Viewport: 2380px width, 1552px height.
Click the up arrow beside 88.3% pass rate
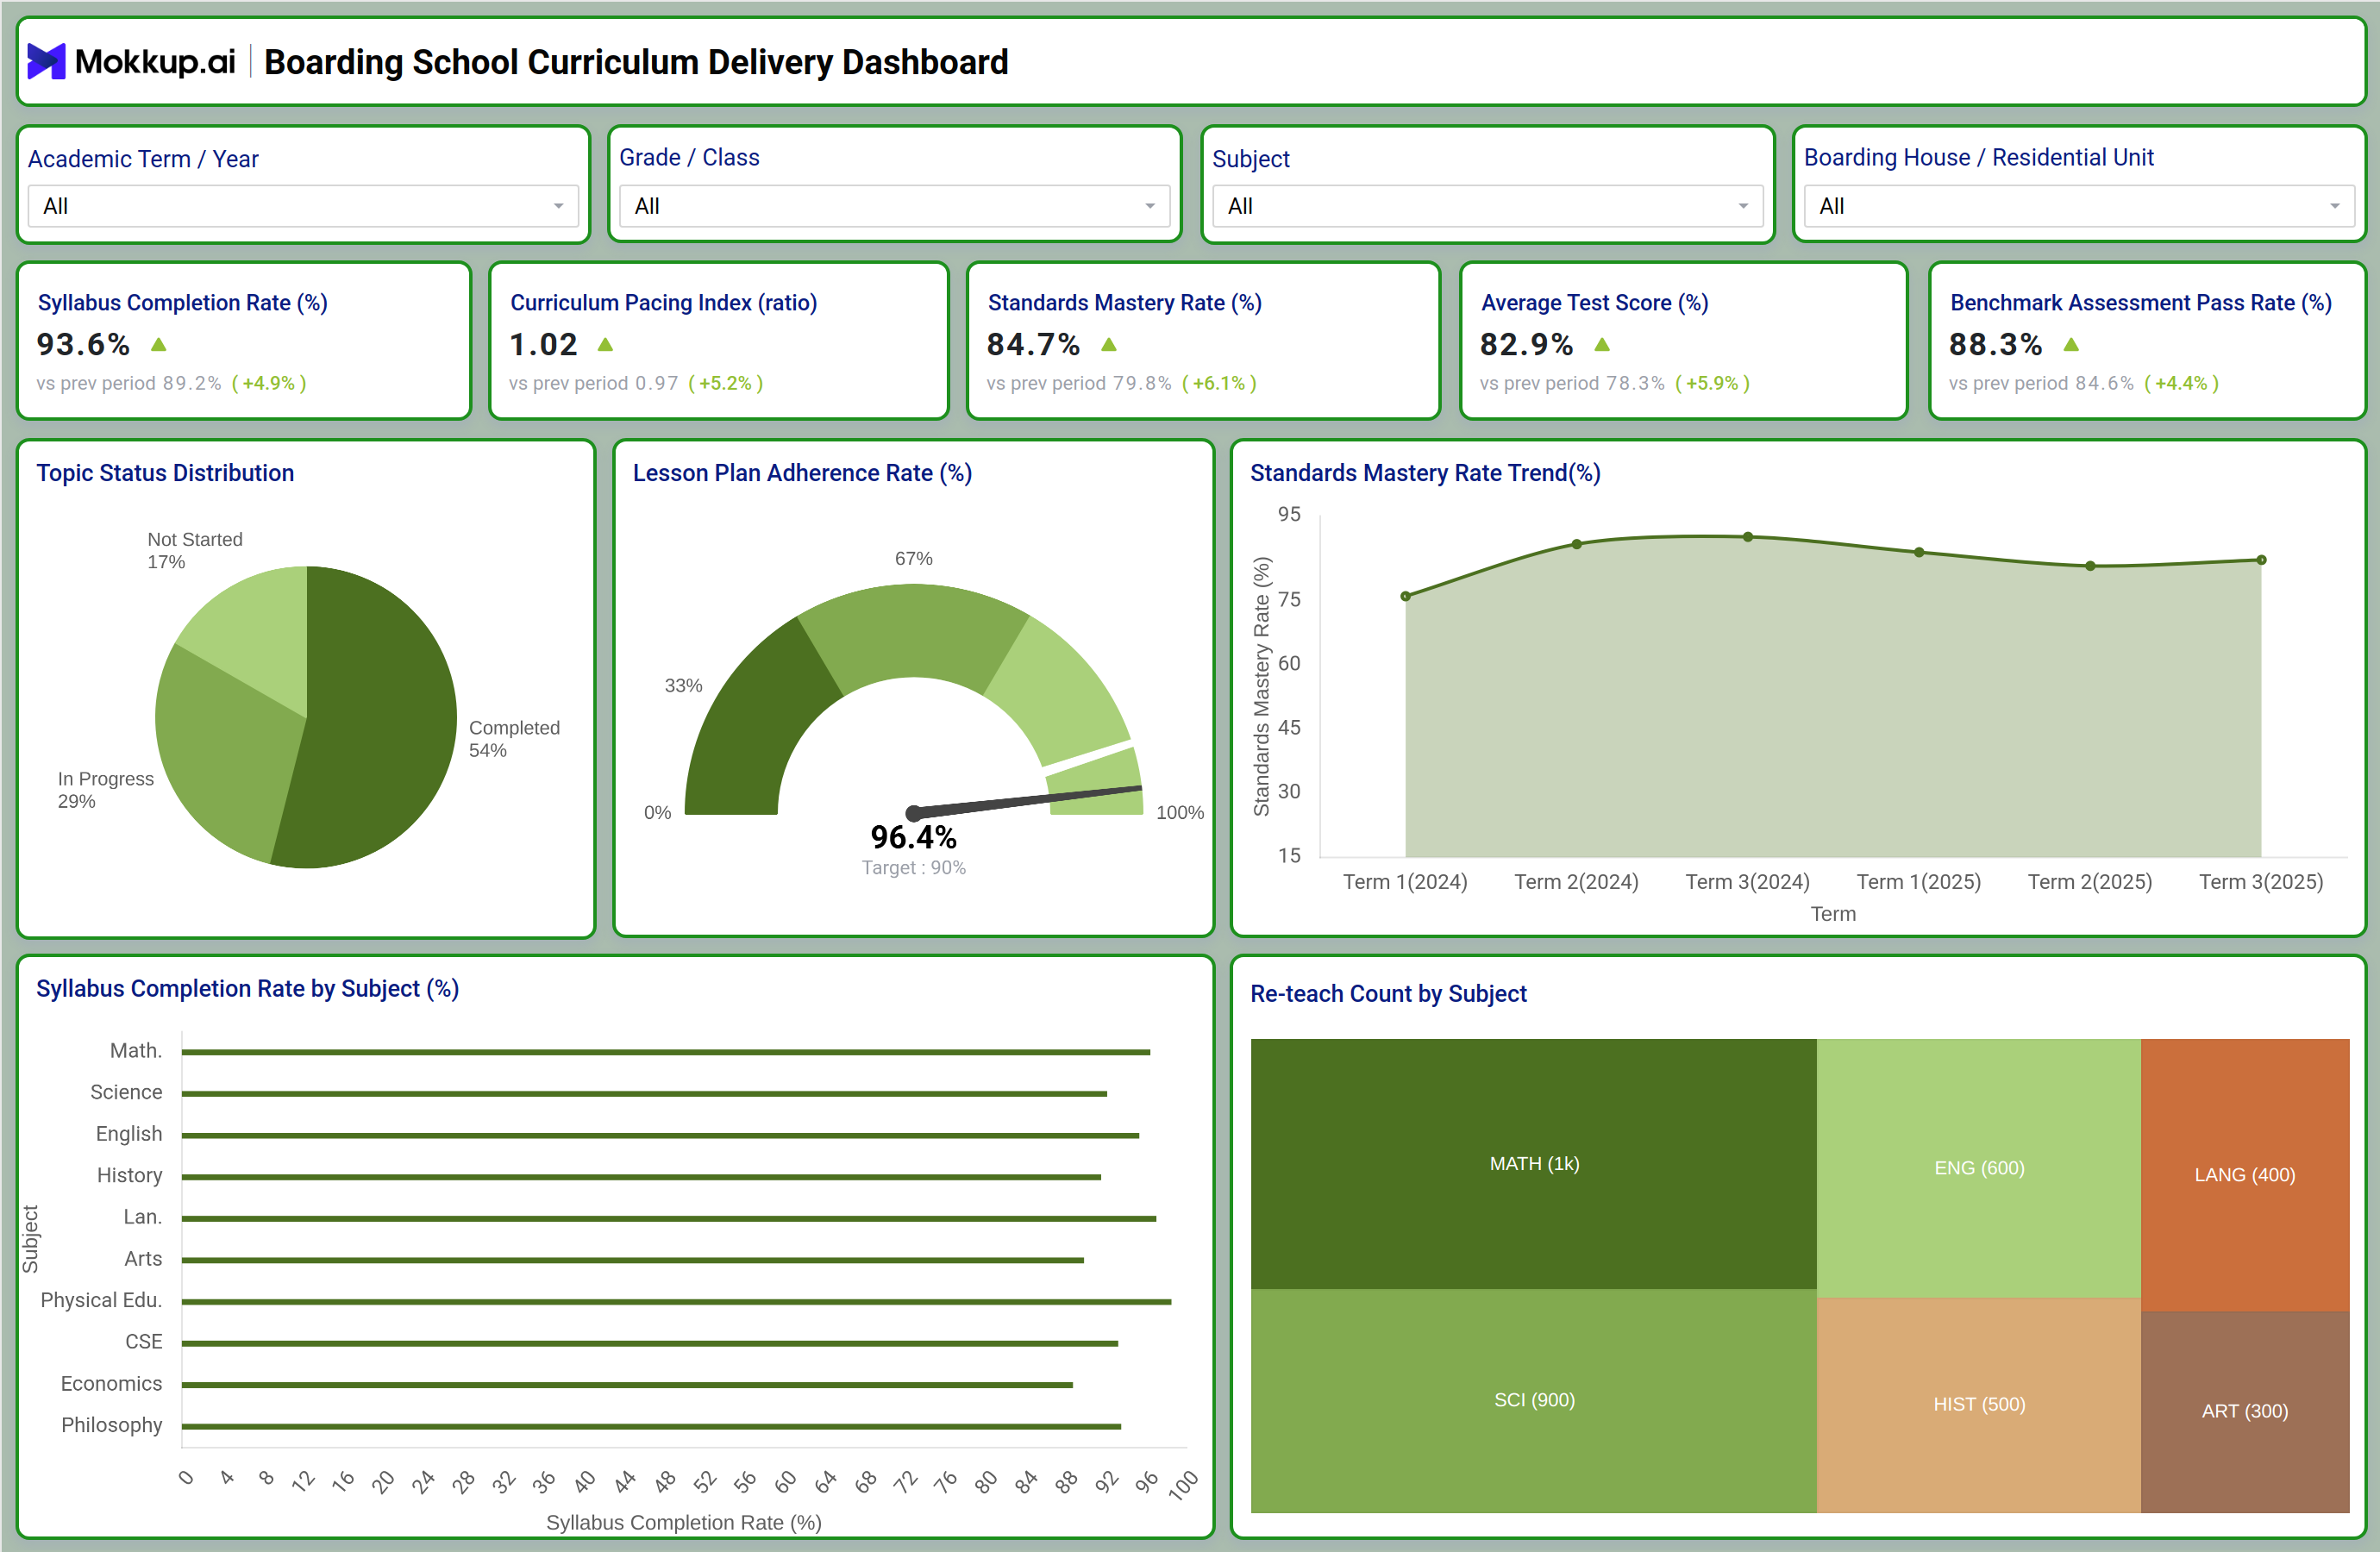(2071, 345)
